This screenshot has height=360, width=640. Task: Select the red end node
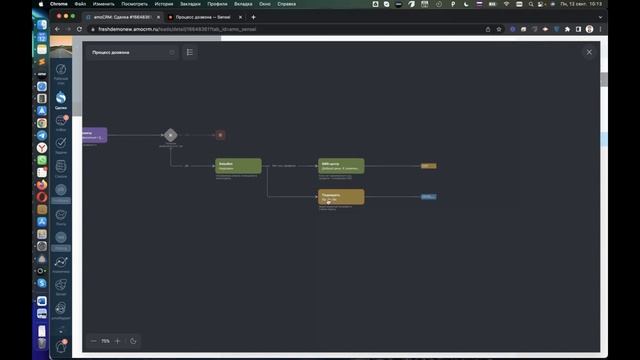pyautogui.click(x=220, y=135)
